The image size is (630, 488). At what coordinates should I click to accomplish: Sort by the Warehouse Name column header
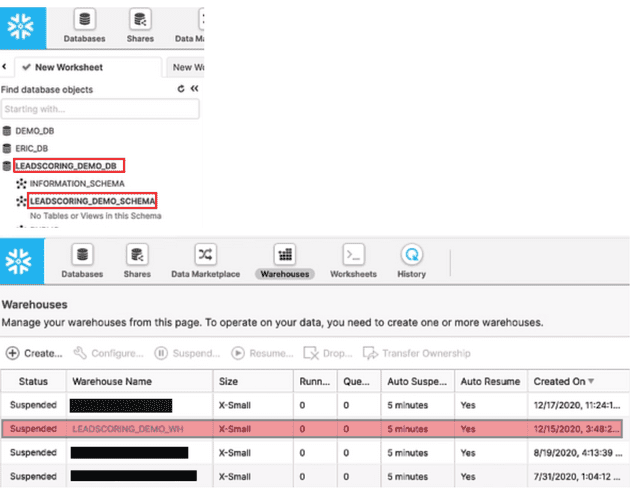coord(139,381)
